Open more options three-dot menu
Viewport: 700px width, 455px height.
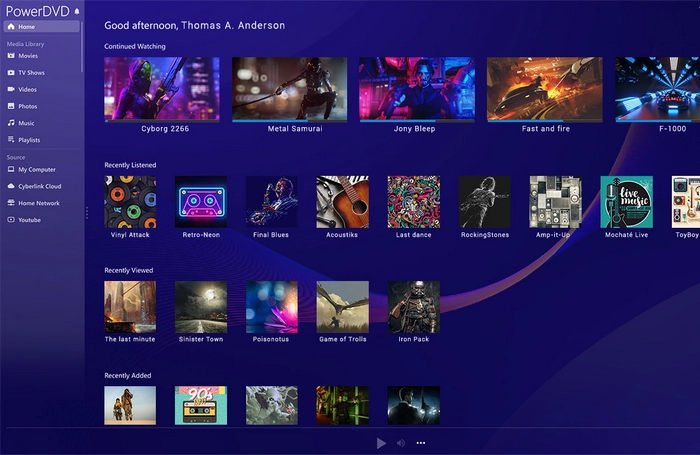pyautogui.click(x=421, y=443)
